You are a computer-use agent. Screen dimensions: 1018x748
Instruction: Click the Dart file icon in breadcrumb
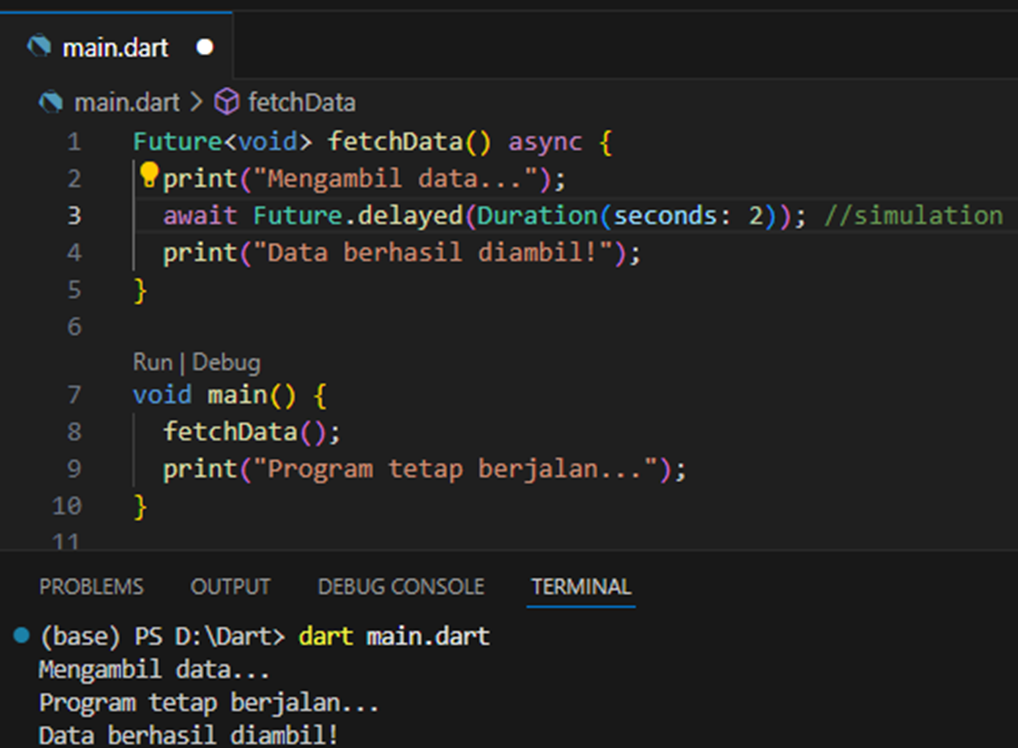click(50, 102)
